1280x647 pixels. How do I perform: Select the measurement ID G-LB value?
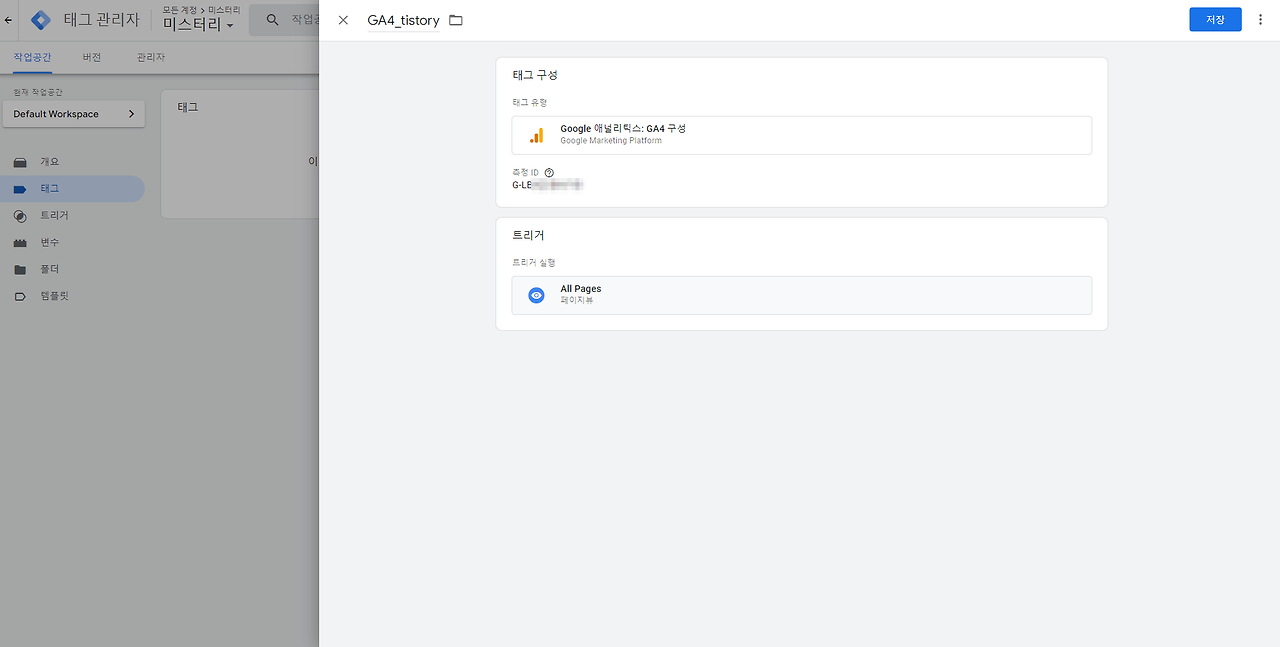[x=547, y=185]
